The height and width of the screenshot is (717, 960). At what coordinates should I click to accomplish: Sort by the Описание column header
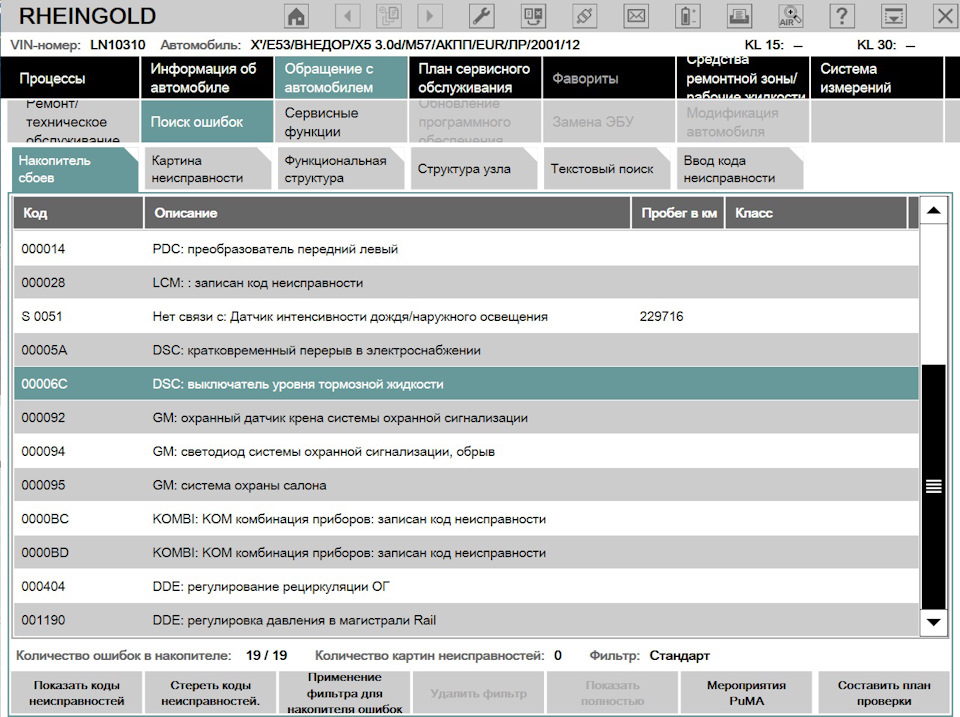pos(387,213)
